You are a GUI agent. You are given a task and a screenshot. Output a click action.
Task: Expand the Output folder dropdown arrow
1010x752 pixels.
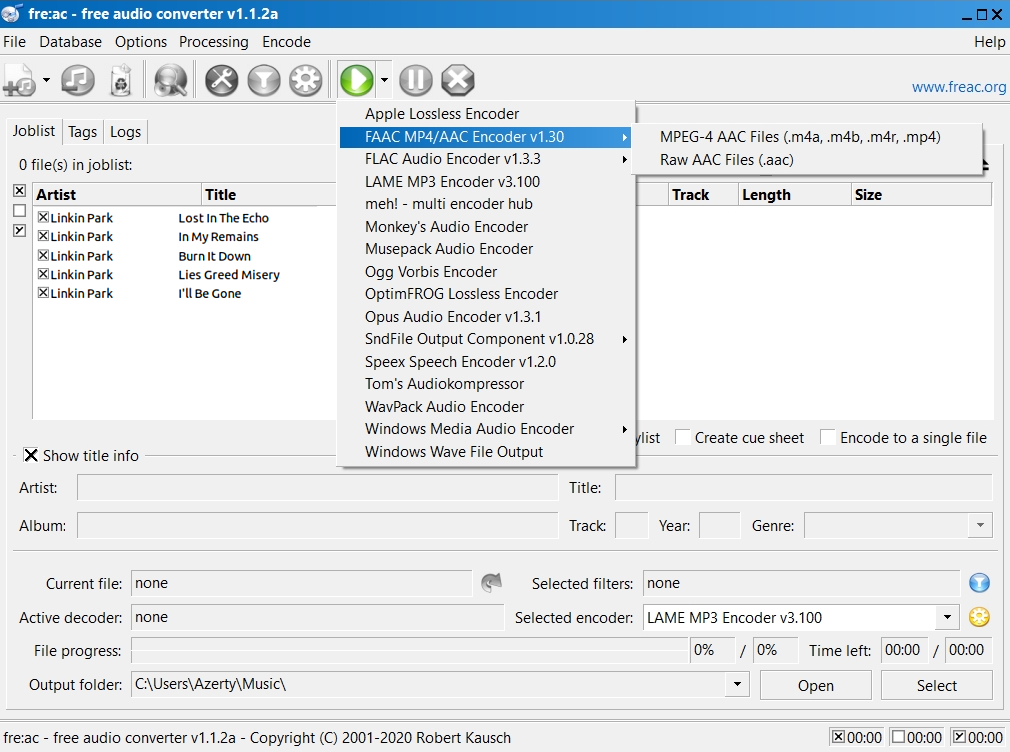coord(737,685)
